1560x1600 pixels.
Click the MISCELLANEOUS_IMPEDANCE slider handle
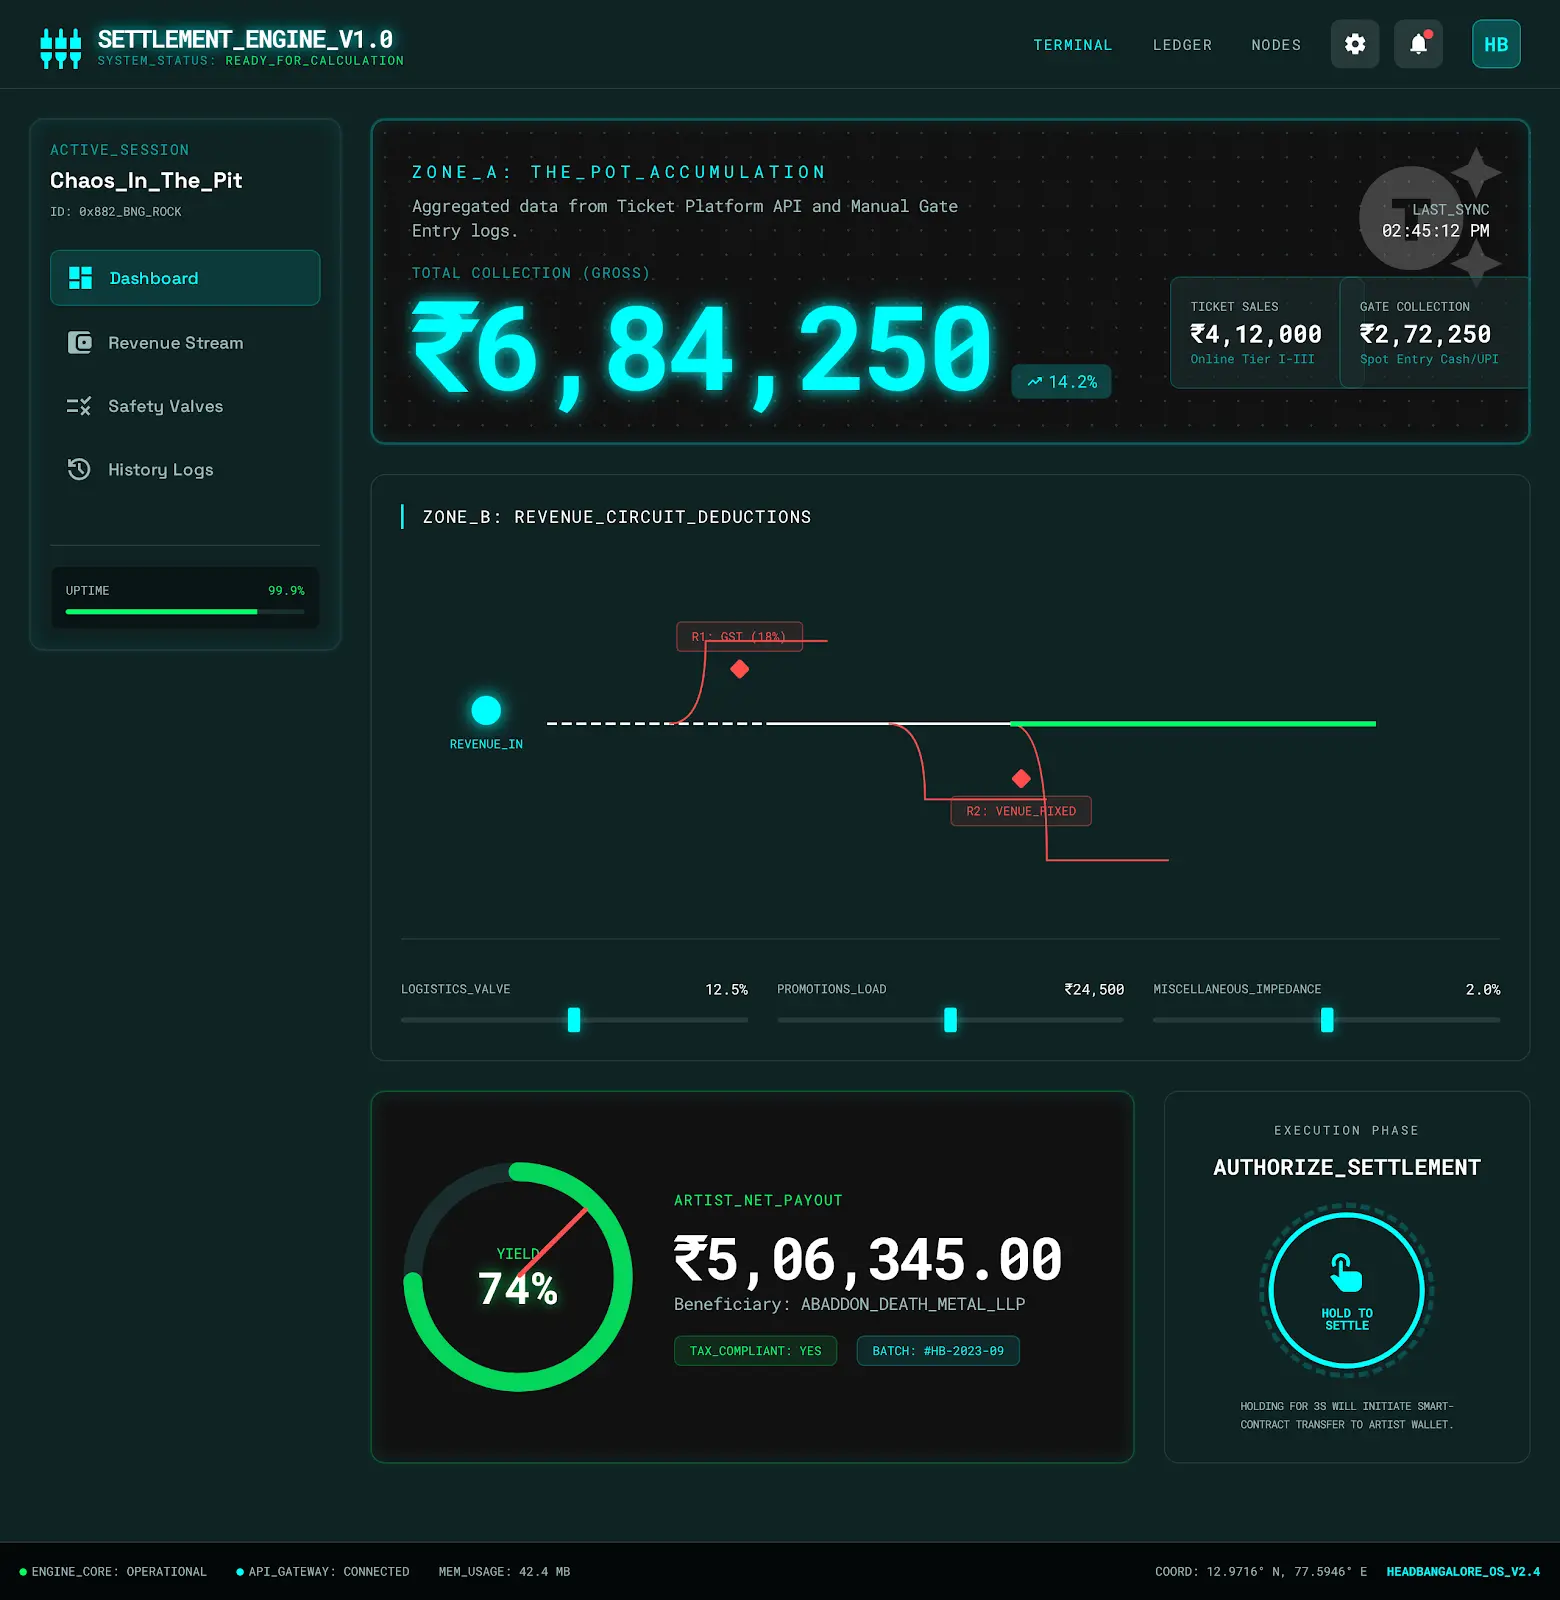pos(1327,1020)
